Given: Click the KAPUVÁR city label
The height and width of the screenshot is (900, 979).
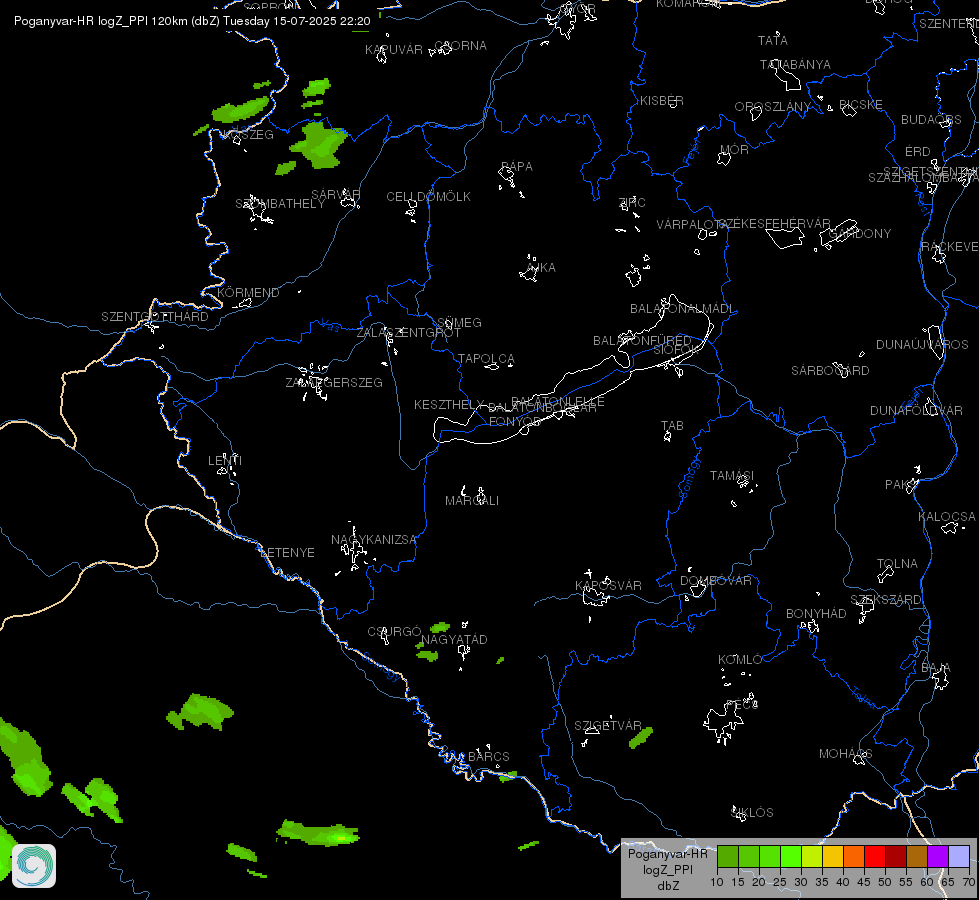Looking at the screenshot, I should (x=394, y=50).
